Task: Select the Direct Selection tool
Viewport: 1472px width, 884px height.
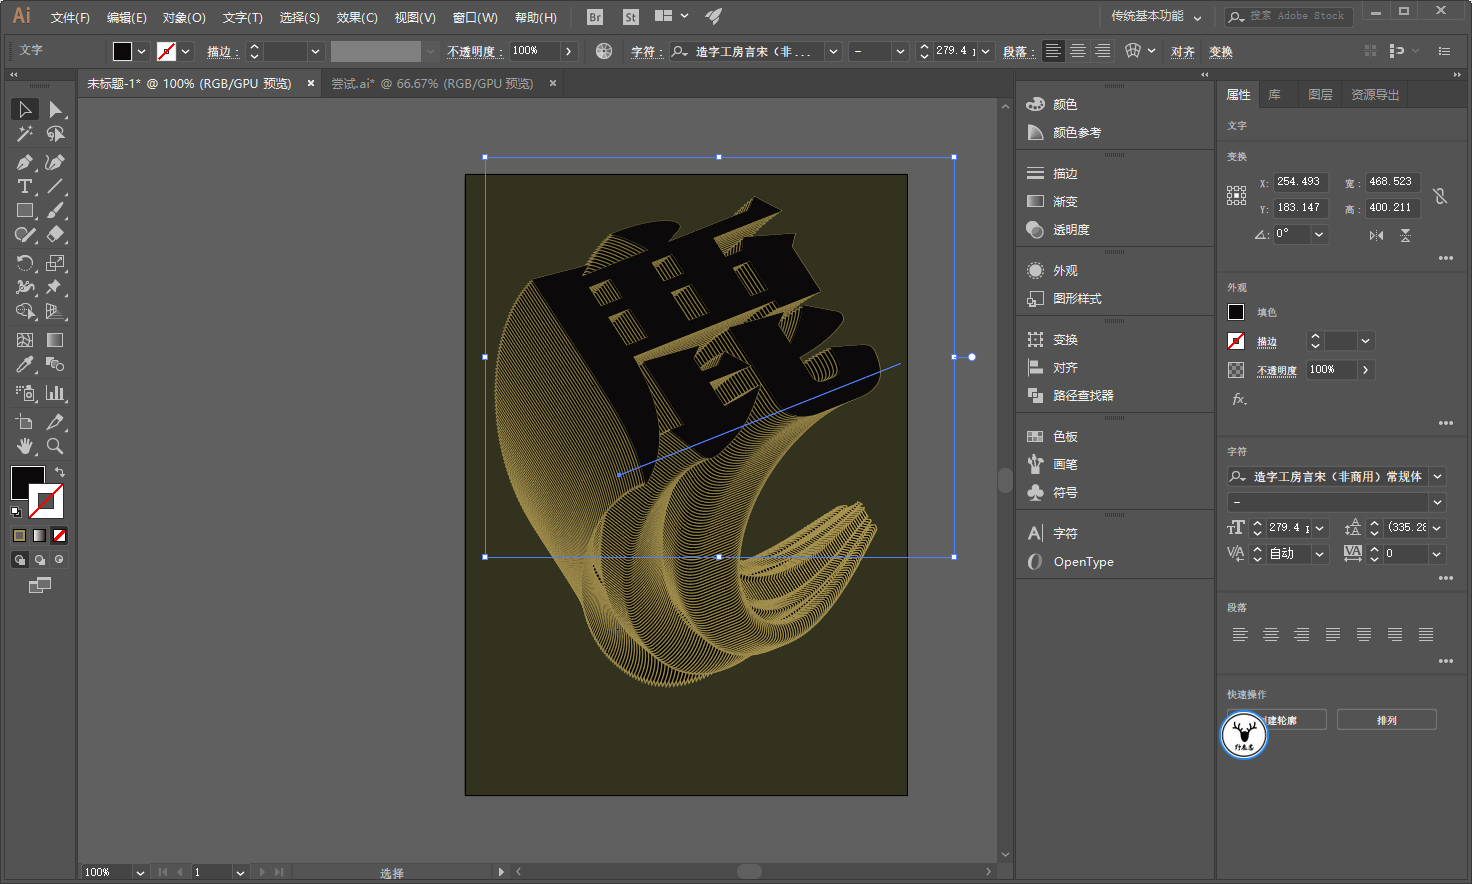Action: point(55,109)
